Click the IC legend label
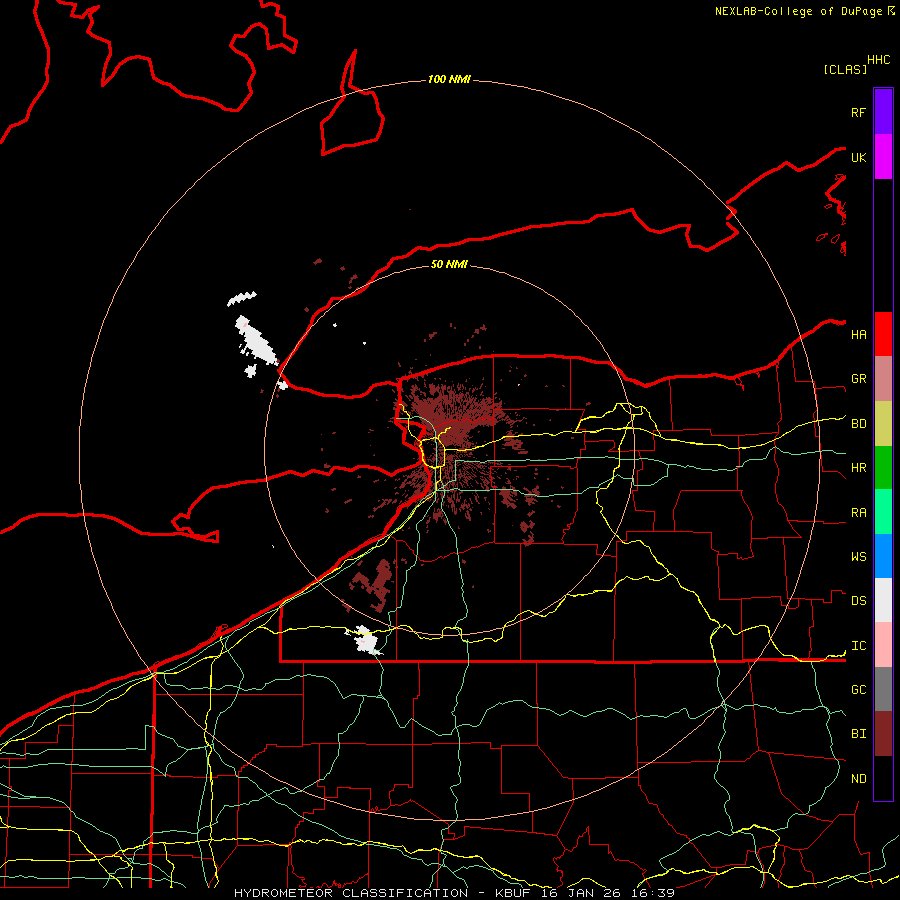Image resolution: width=900 pixels, height=900 pixels. 858,646
